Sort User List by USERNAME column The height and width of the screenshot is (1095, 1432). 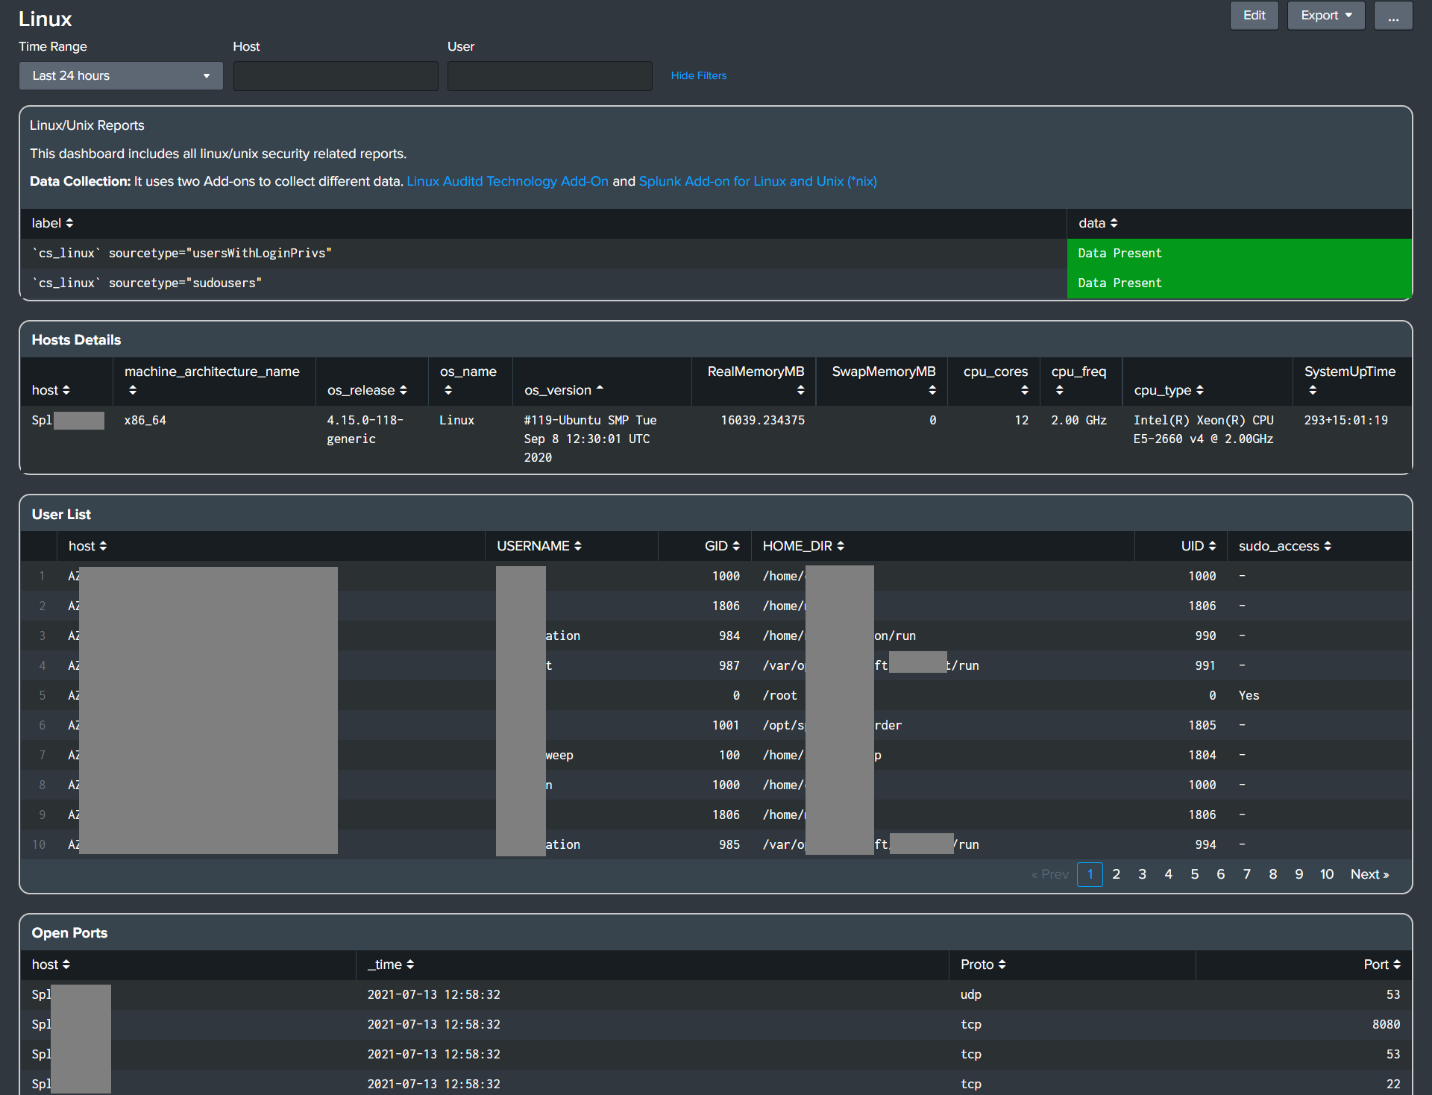tap(539, 546)
